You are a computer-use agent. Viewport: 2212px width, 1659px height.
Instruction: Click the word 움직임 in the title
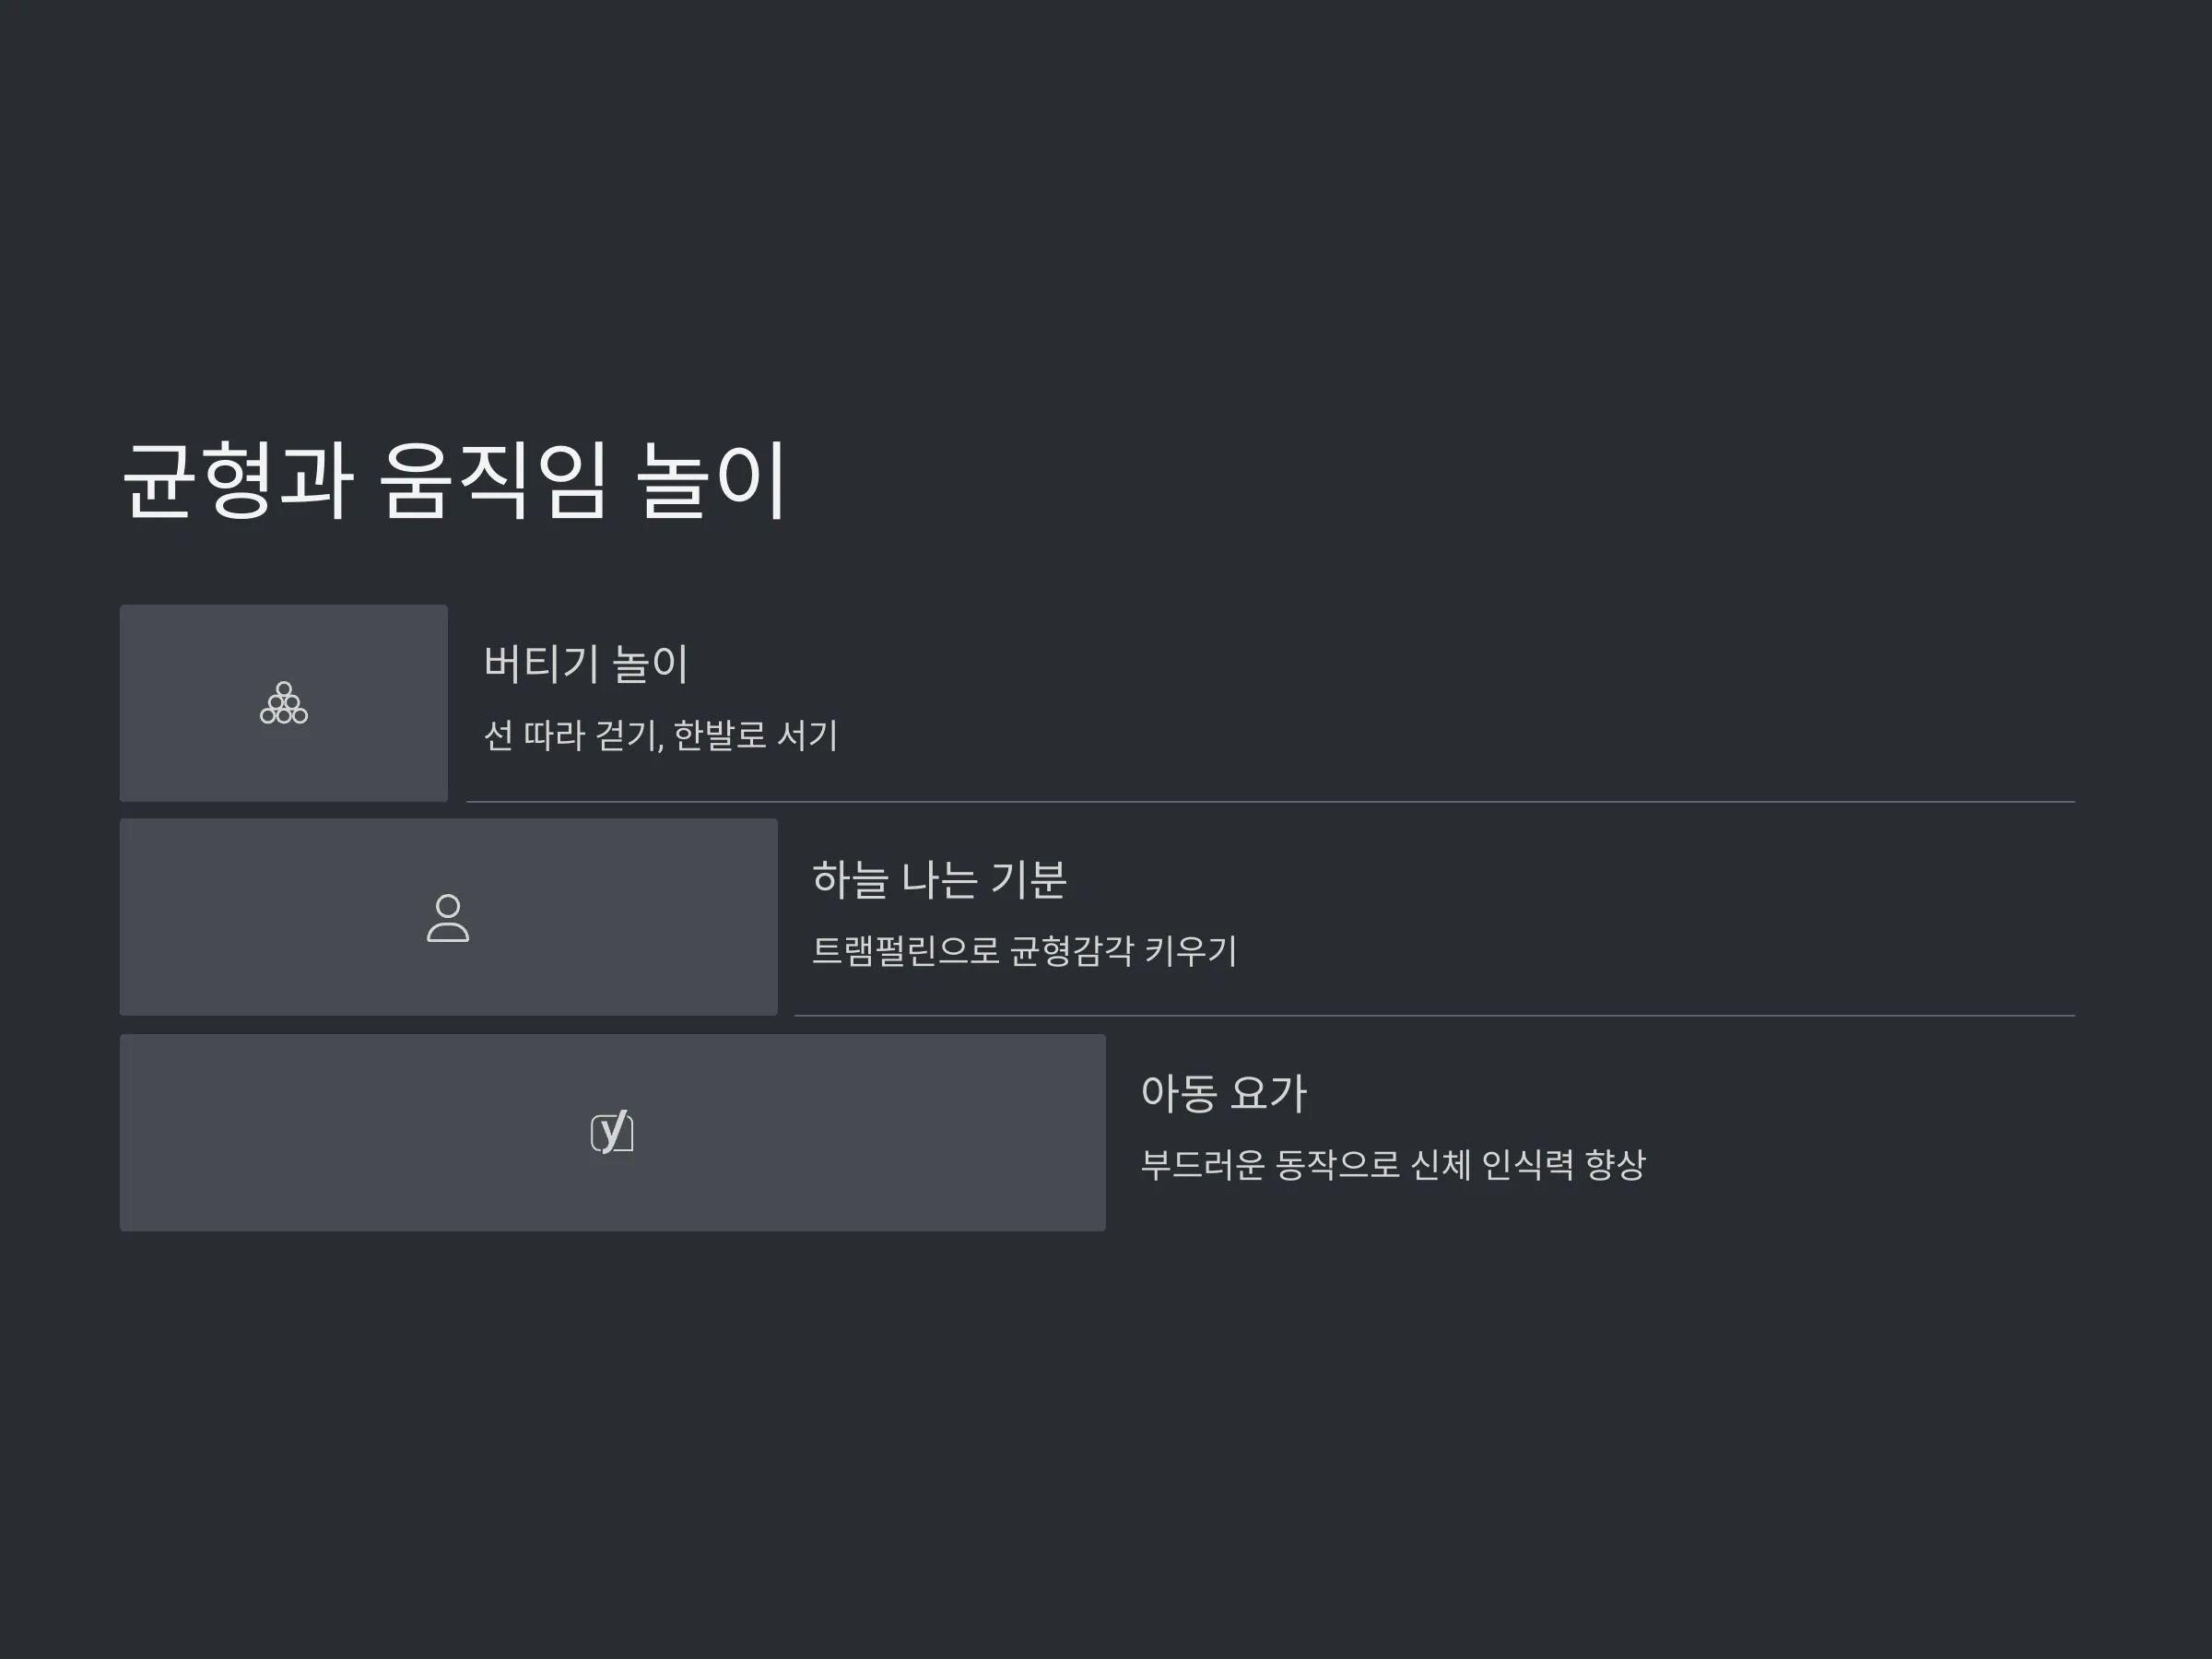tap(494, 480)
